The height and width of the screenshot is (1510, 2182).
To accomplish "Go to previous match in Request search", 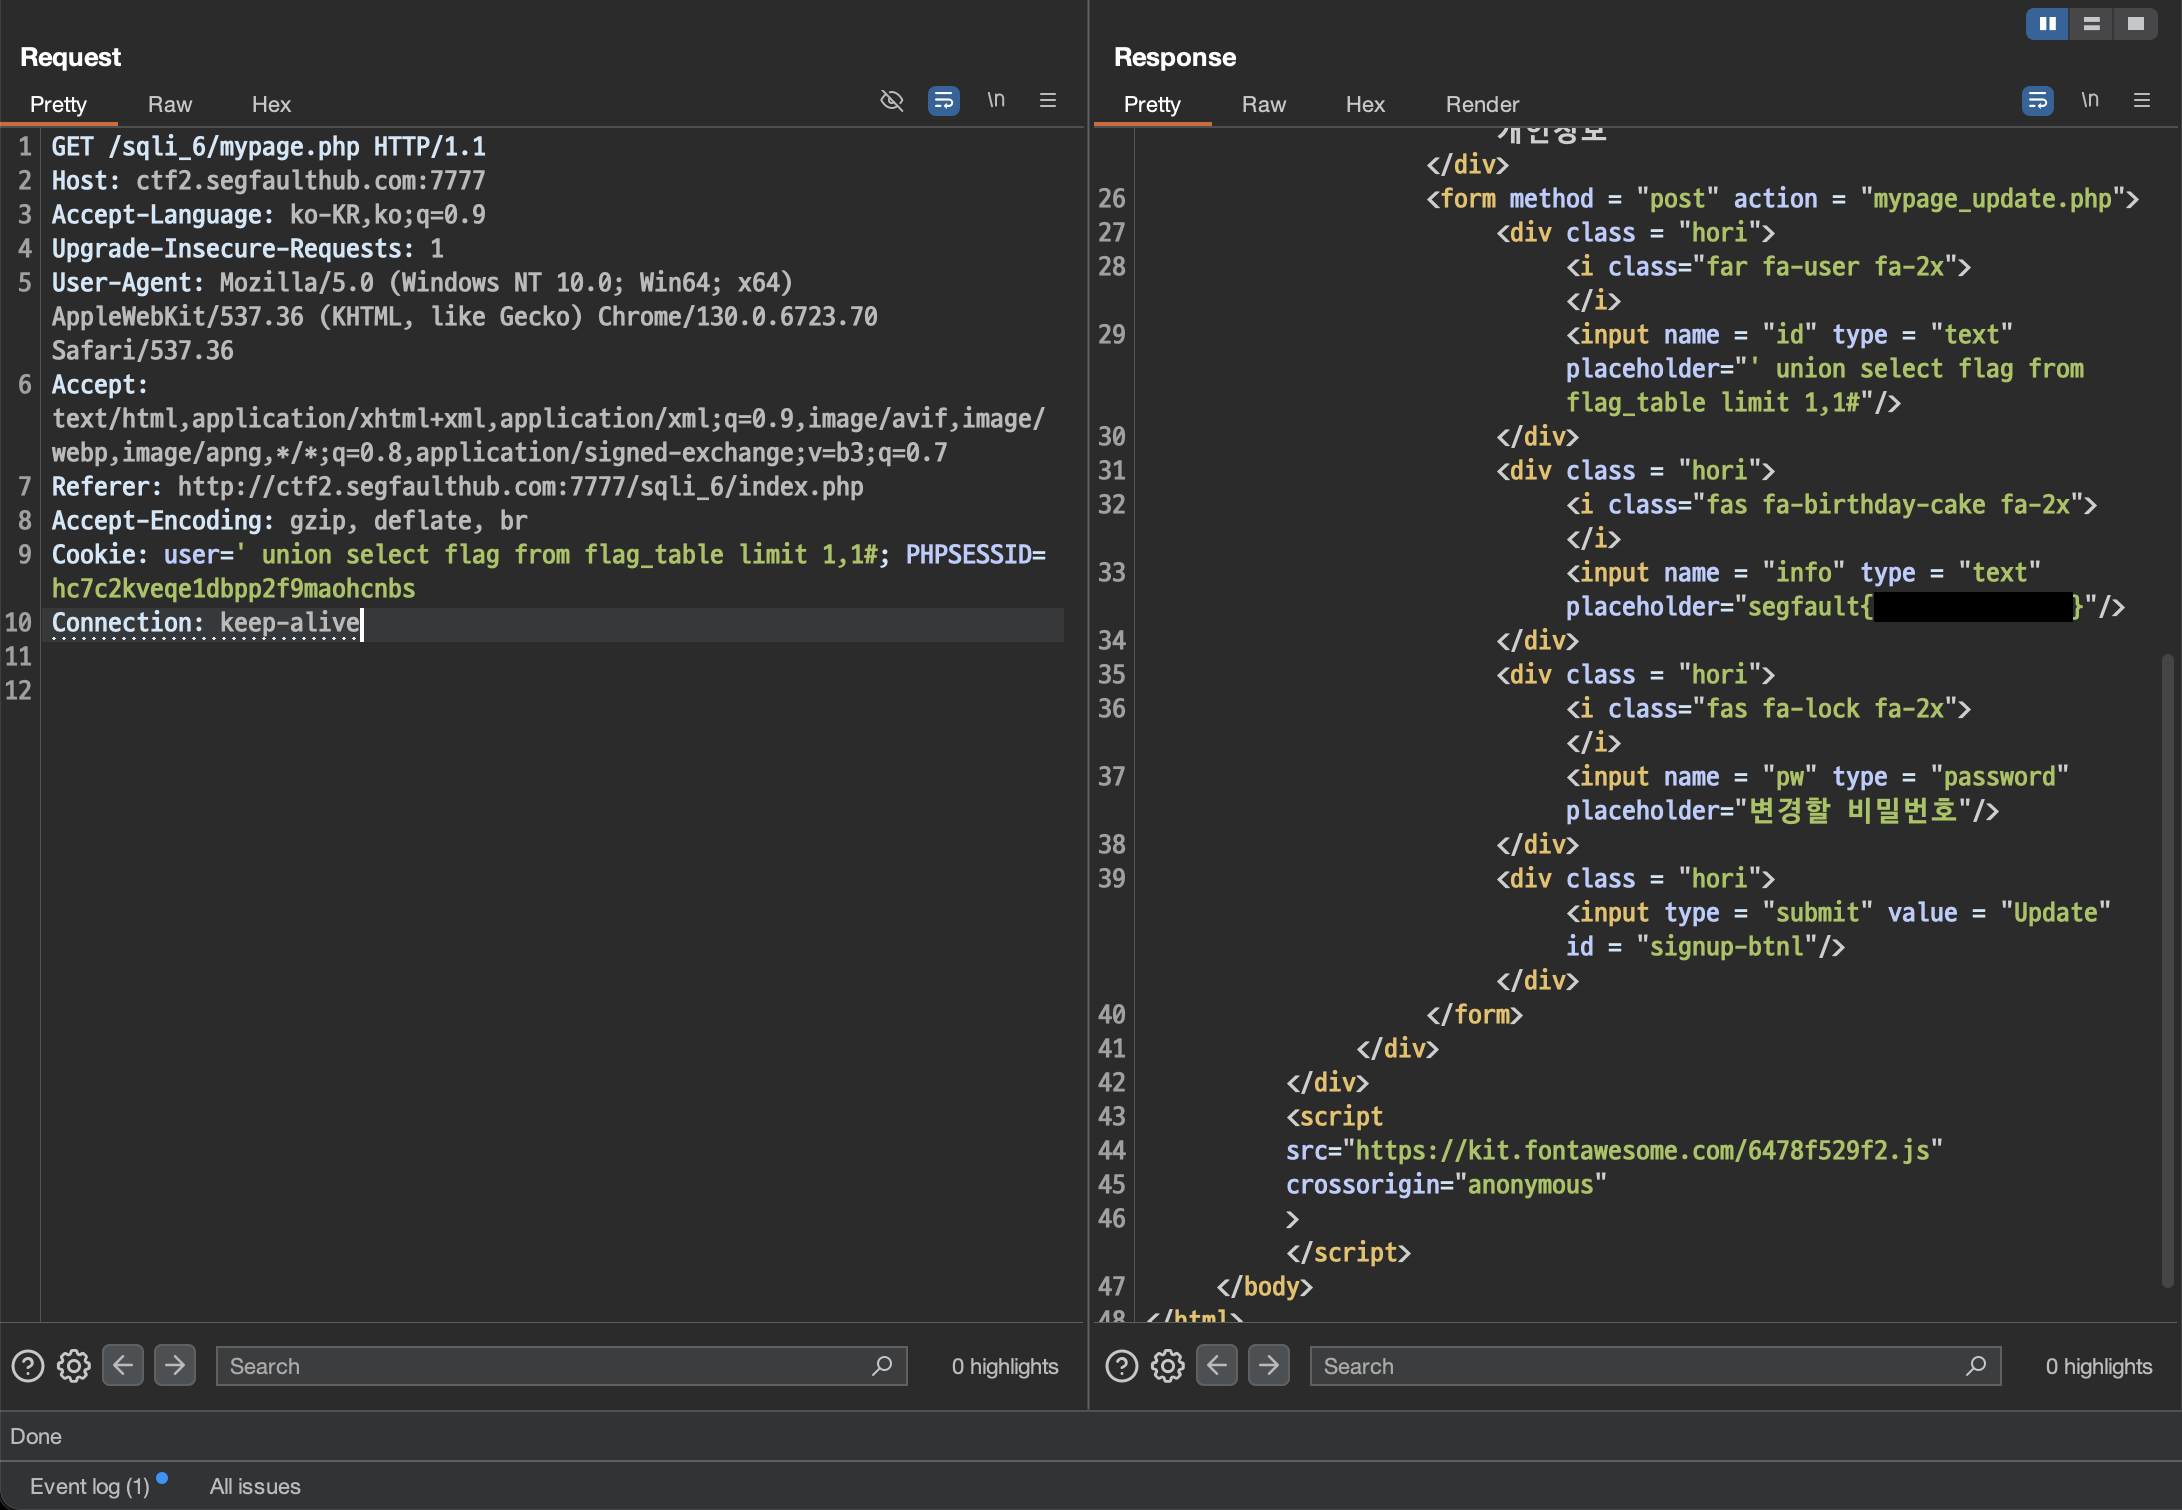I will pos(123,1366).
